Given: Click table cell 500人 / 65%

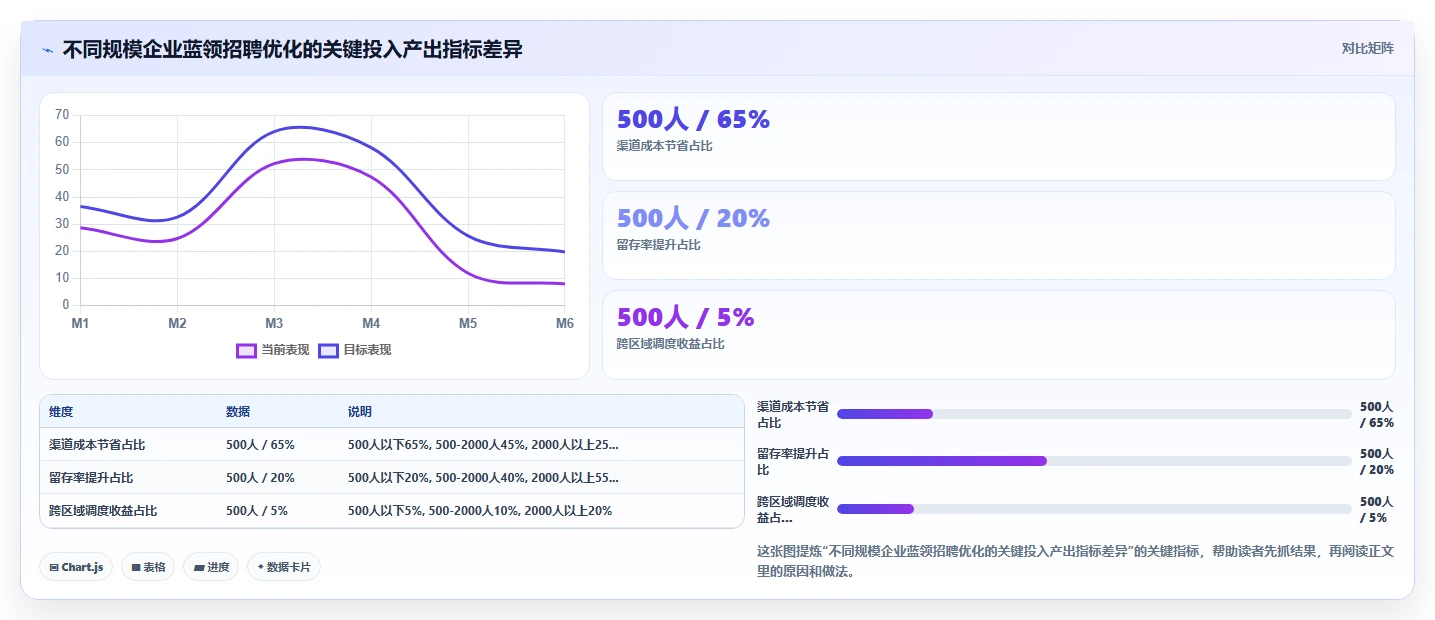Looking at the screenshot, I should pyautogui.click(x=260, y=445).
